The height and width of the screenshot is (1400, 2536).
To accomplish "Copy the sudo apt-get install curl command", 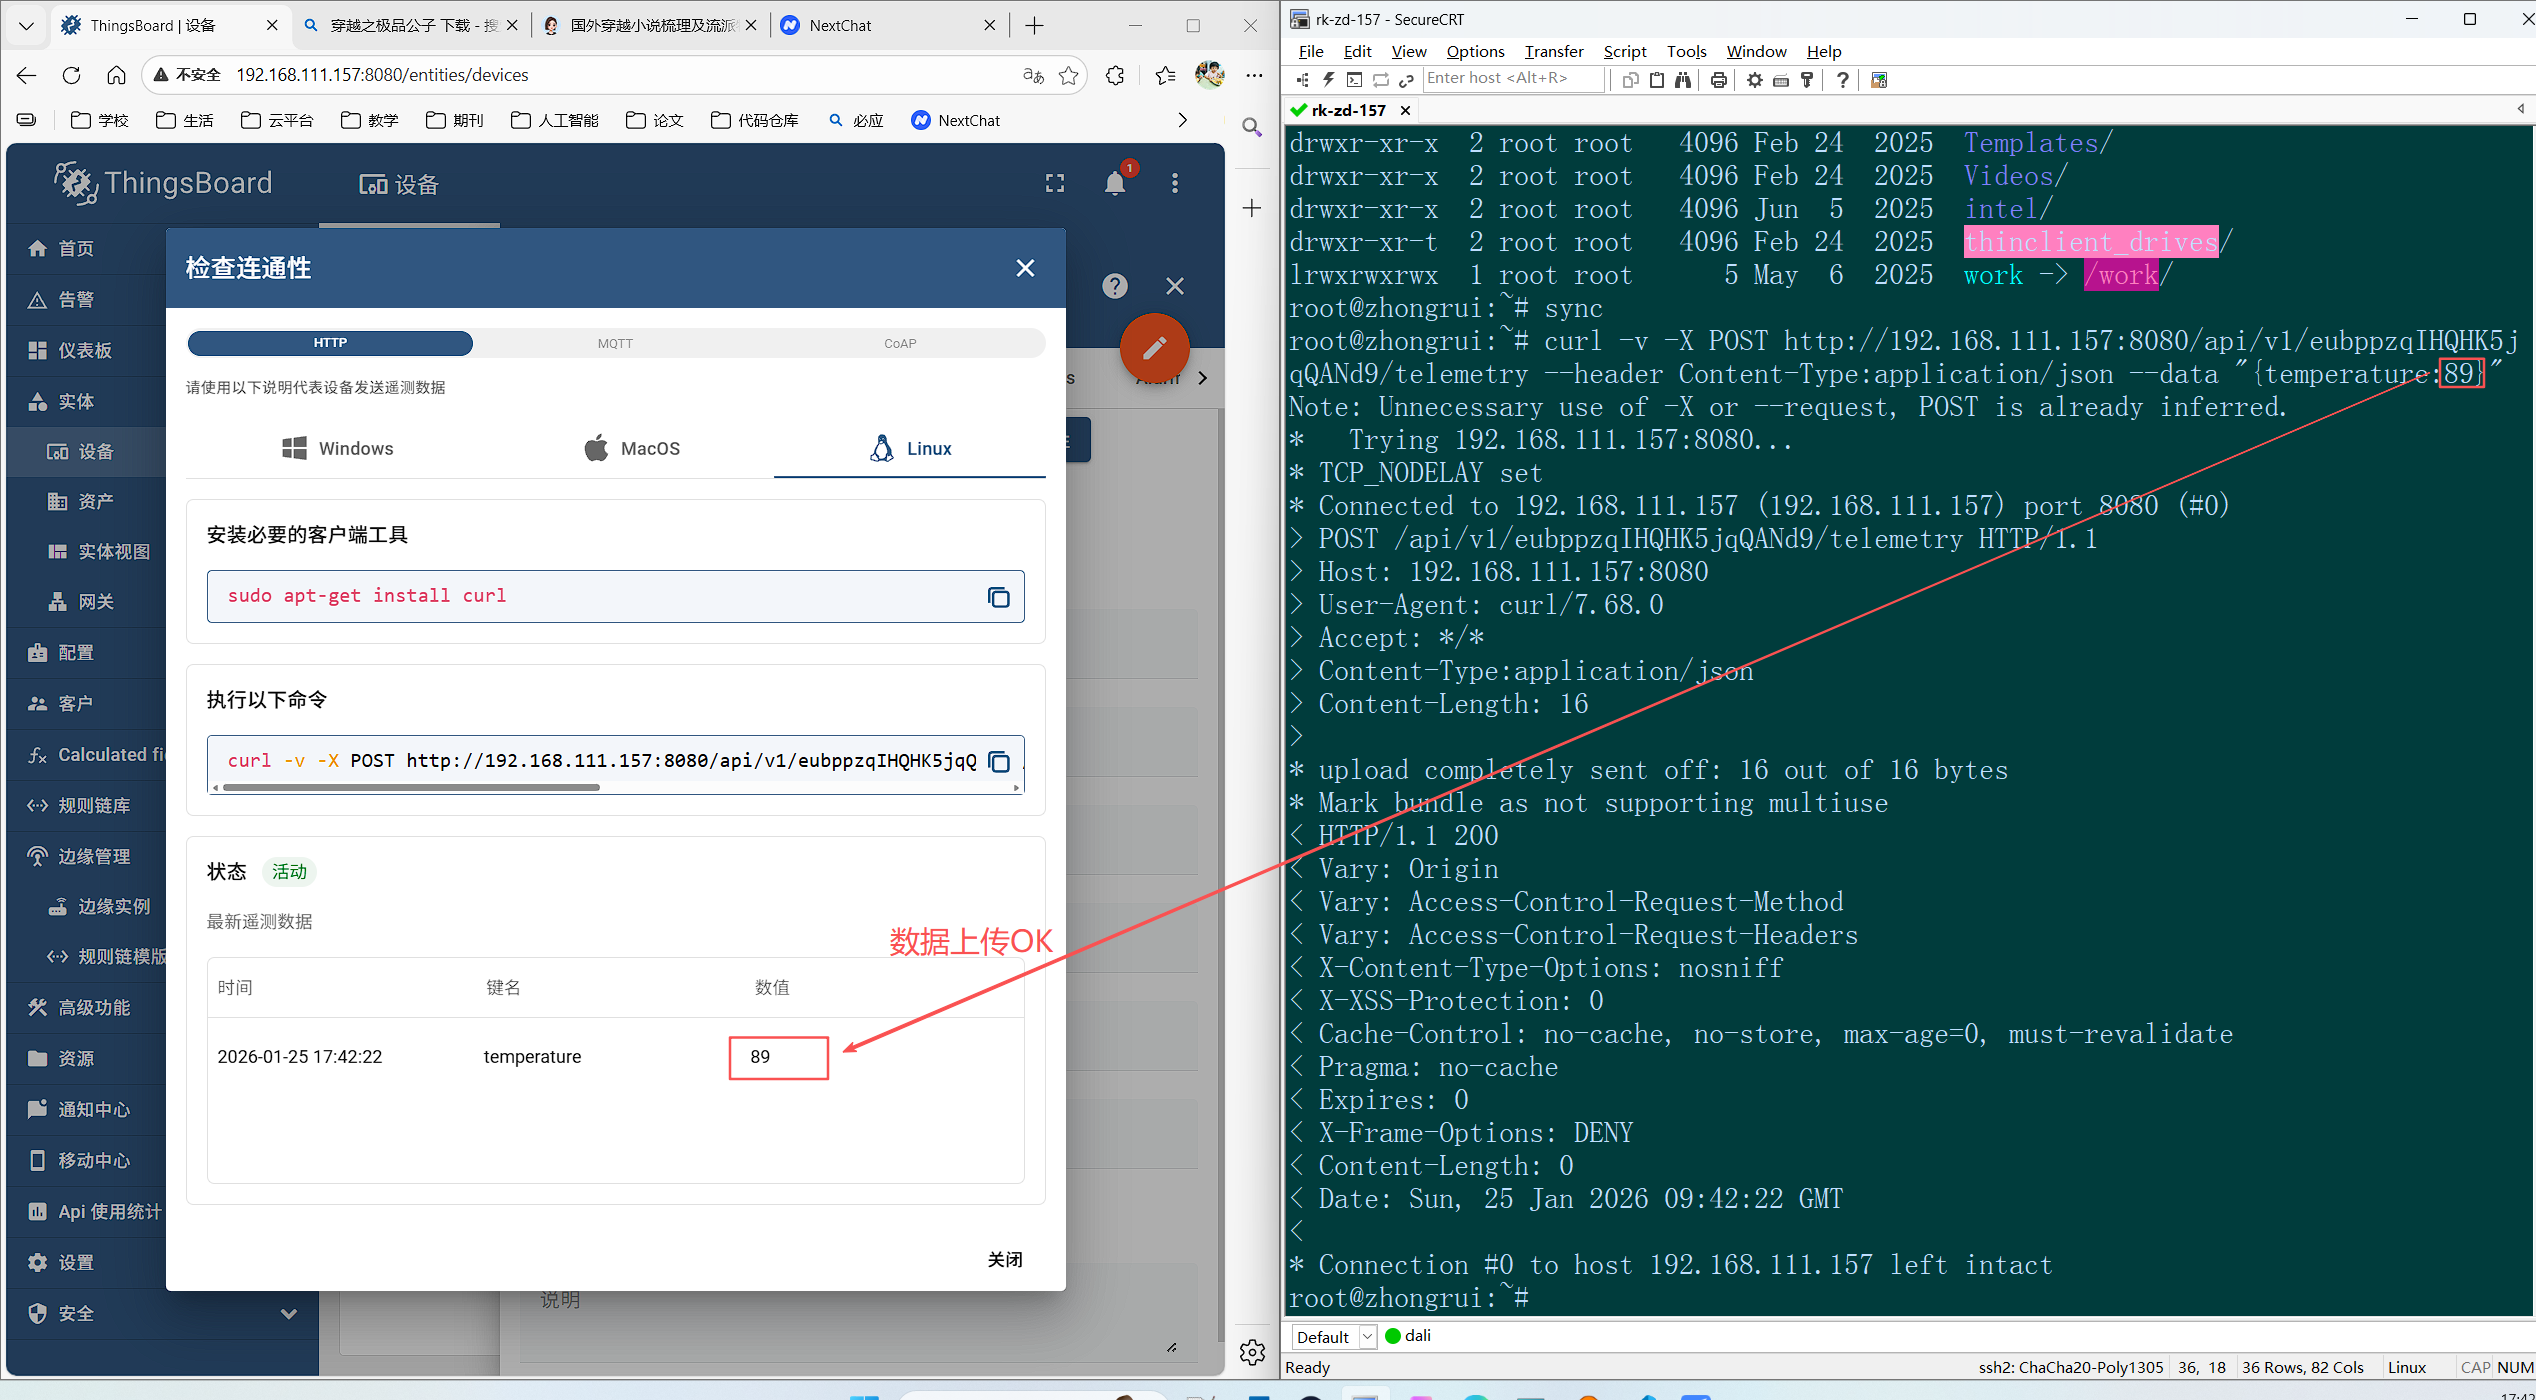I will point(998,597).
